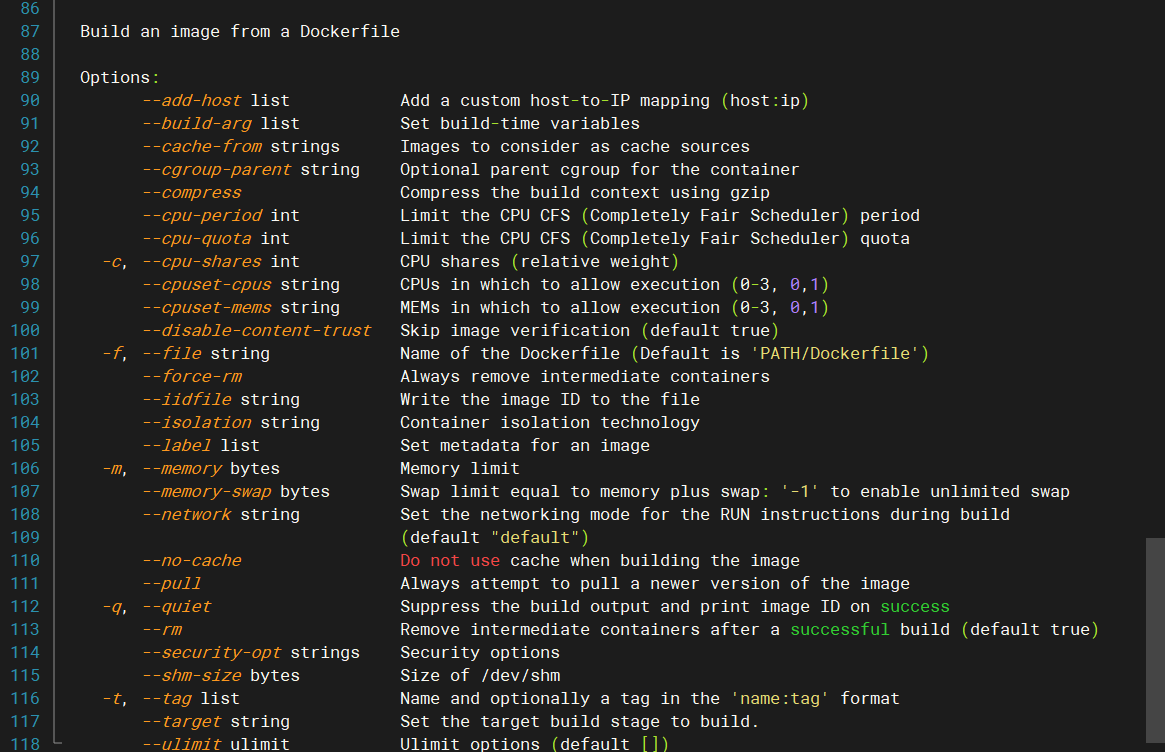1165x752 pixels.
Task: Click the '--cpu-quota' option
Action: point(197,239)
